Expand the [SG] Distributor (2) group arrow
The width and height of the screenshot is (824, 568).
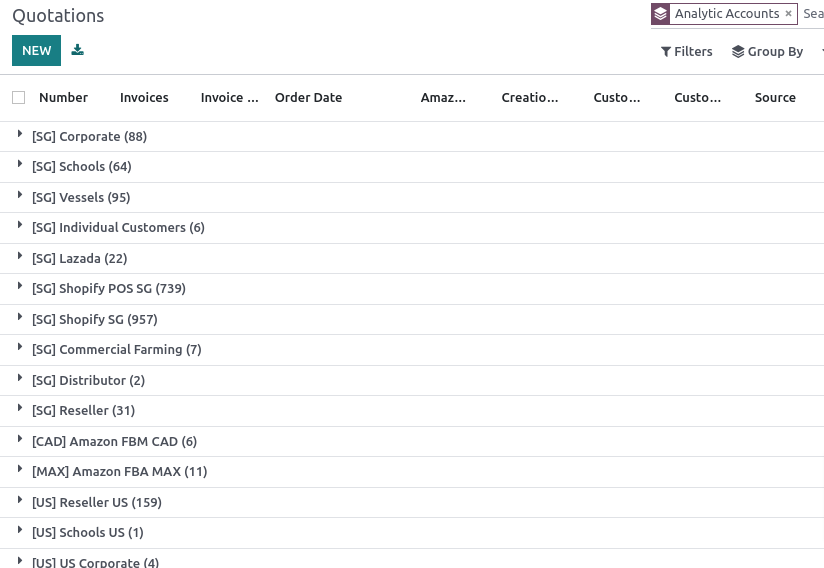coord(19,377)
